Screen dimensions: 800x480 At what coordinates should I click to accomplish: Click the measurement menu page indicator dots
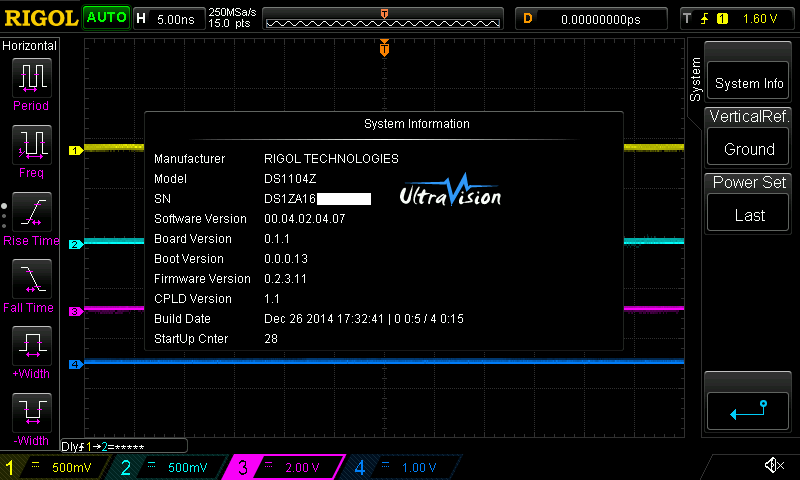coord(4,216)
